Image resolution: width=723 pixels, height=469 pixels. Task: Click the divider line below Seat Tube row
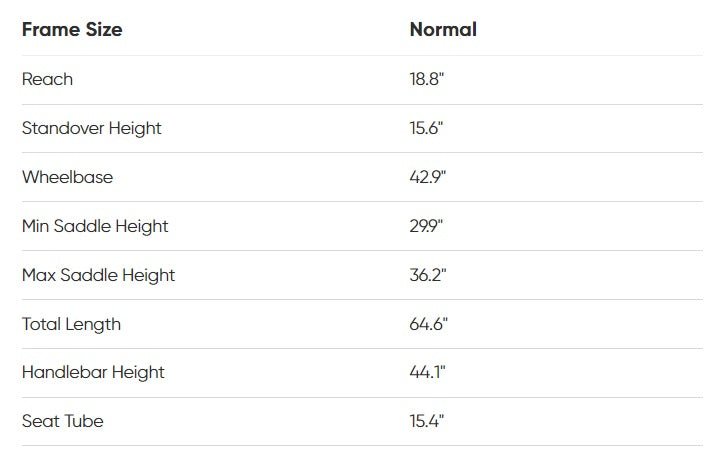pos(361,446)
